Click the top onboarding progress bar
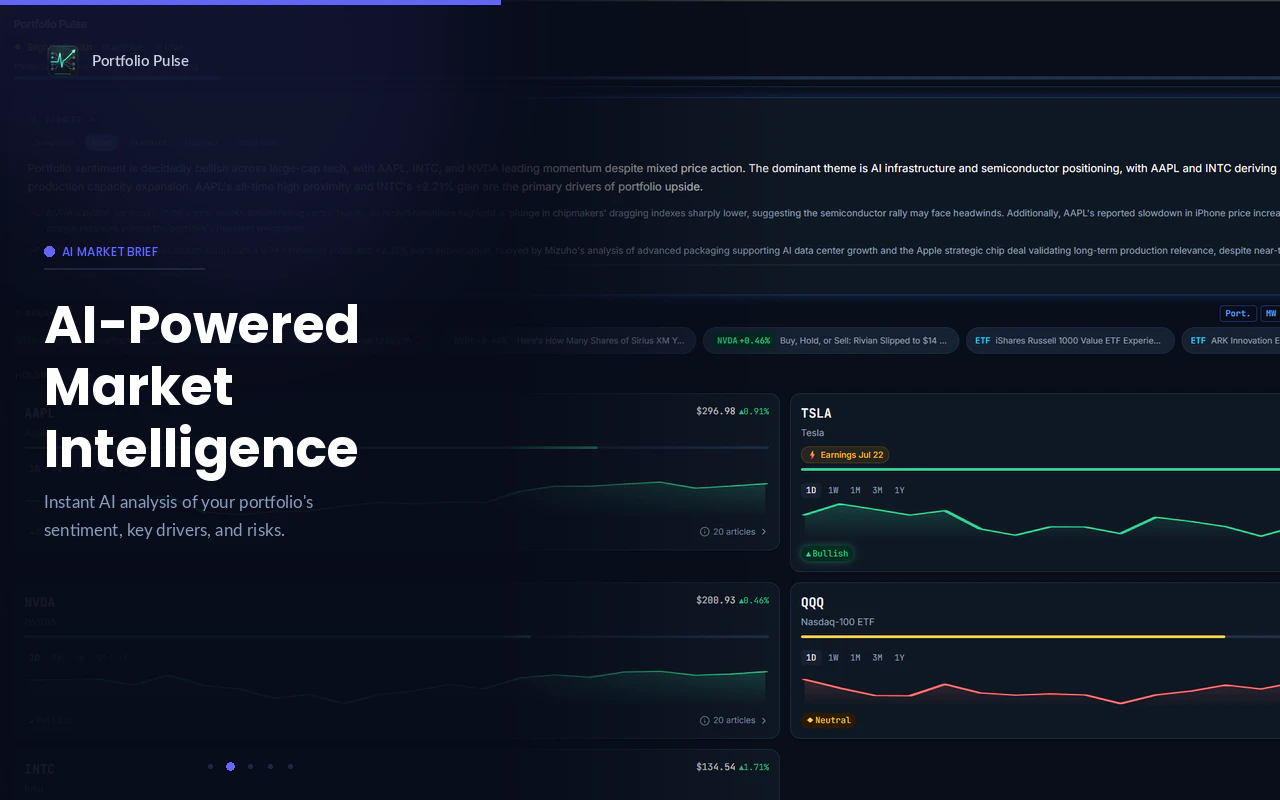Screen dimensions: 1280x800 coord(250,2)
